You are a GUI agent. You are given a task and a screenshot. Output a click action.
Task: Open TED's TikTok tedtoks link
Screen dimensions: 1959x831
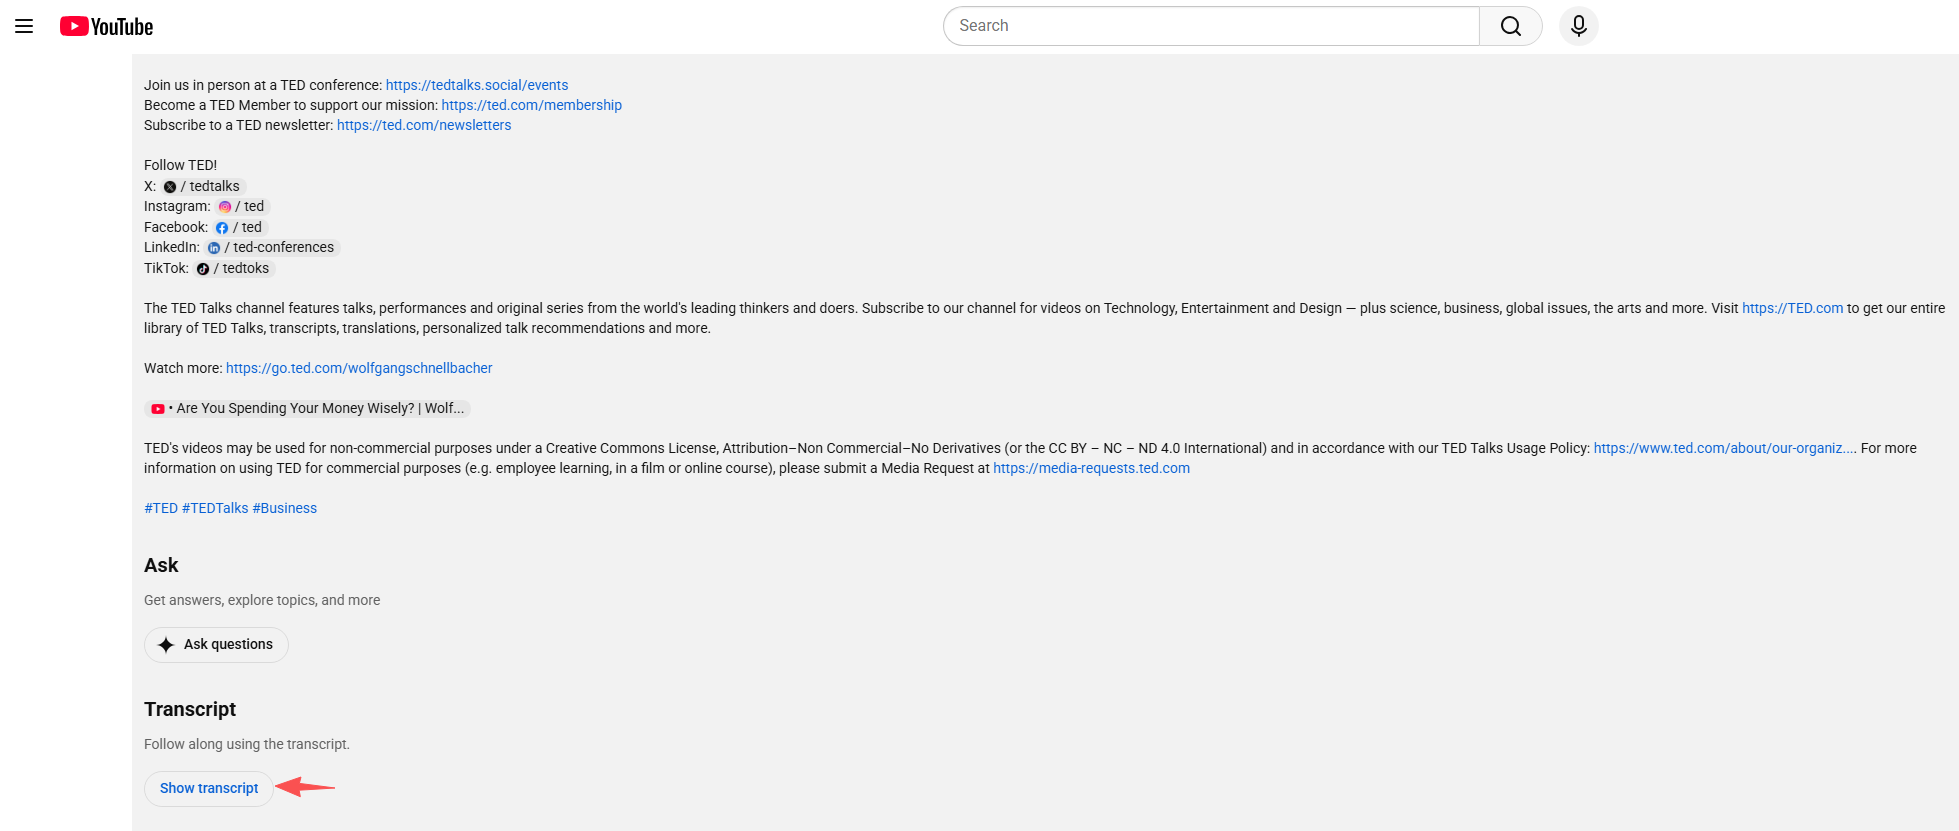(234, 269)
